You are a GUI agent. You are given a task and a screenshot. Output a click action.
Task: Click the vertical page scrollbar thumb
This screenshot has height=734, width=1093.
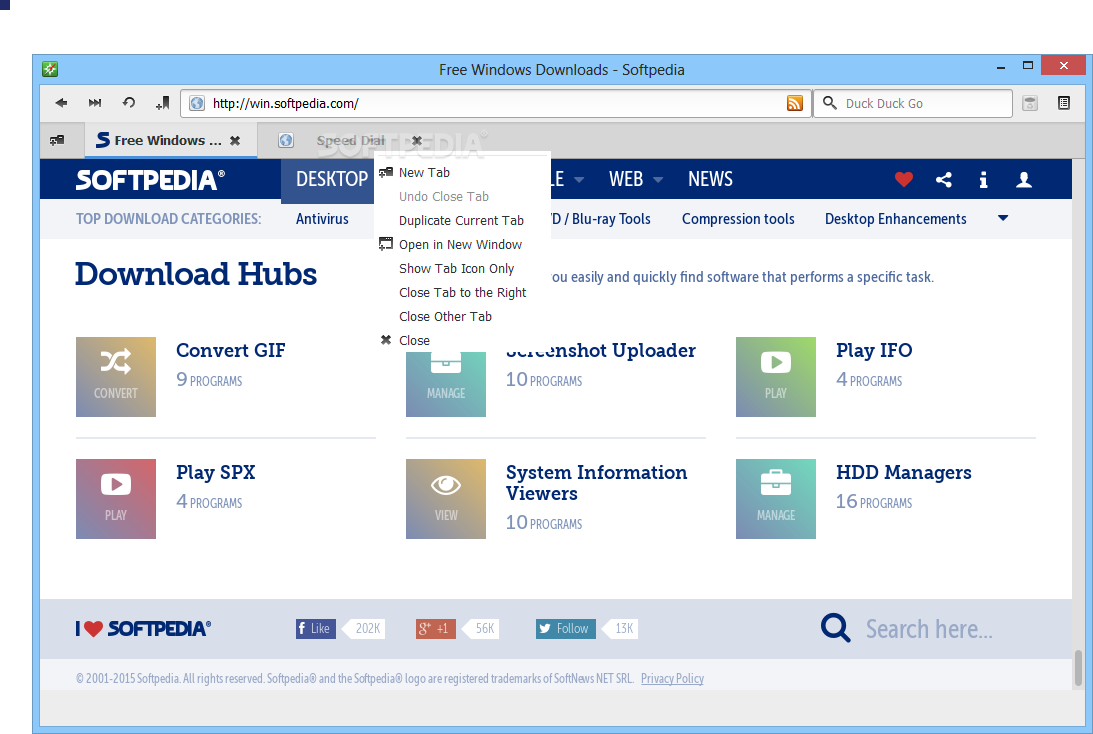1078,668
